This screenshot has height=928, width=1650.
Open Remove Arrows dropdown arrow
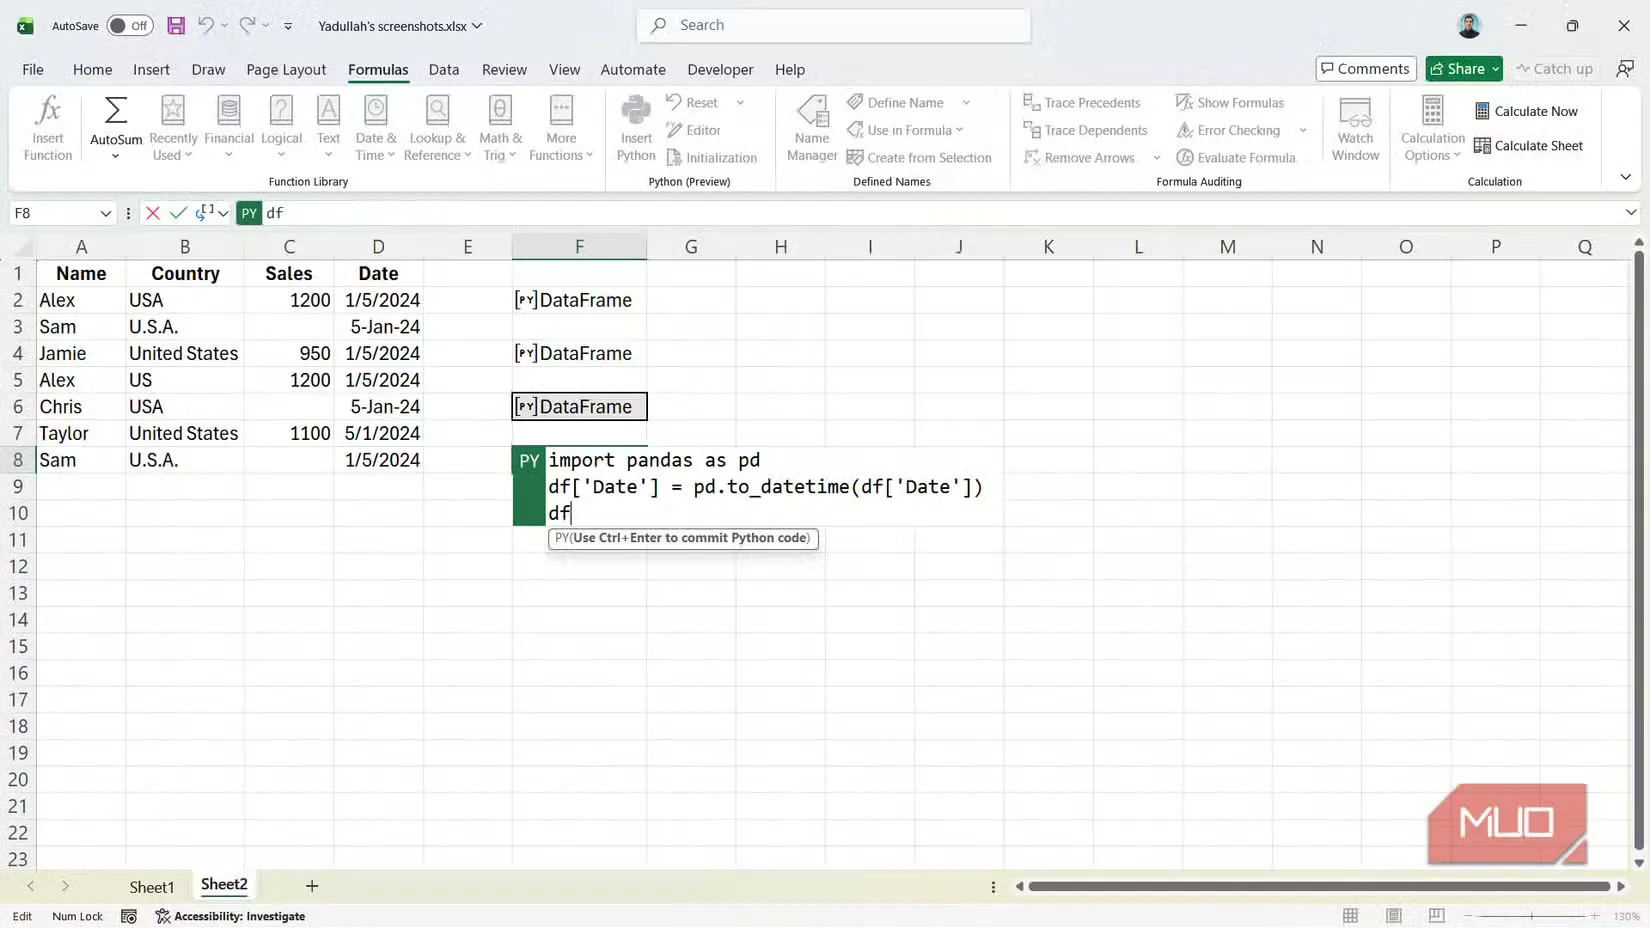(1156, 157)
